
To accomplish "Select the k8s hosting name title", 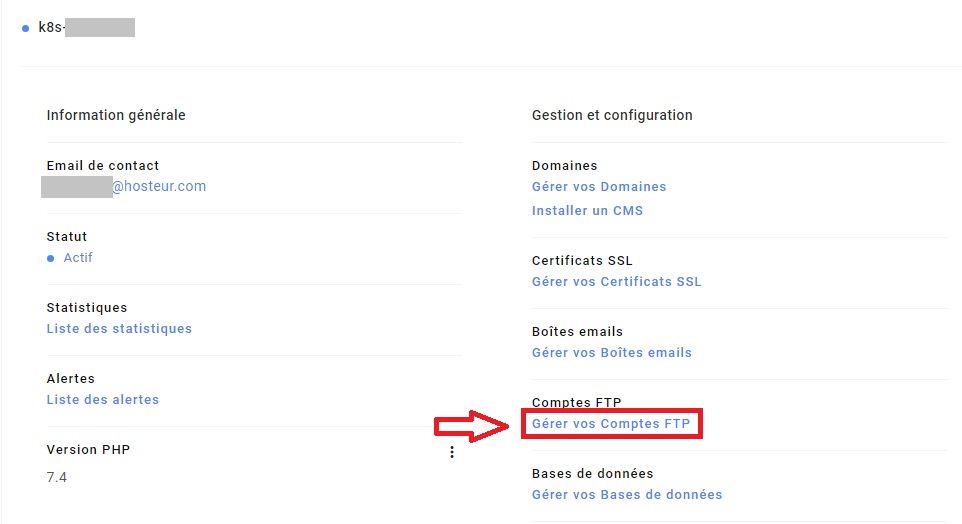I will (x=85, y=28).
